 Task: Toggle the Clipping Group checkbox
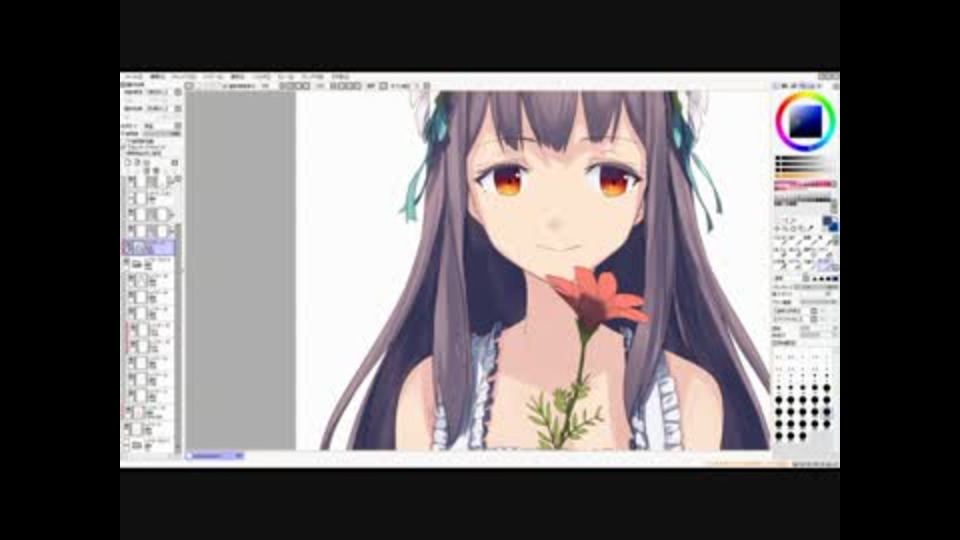click(125, 148)
